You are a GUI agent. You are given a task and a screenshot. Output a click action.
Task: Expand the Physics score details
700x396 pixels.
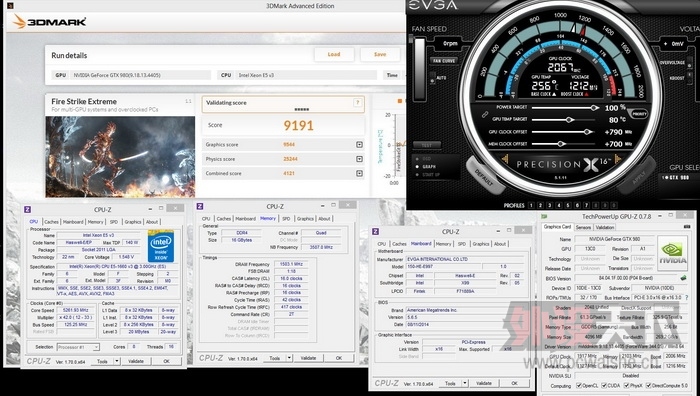click(x=359, y=159)
